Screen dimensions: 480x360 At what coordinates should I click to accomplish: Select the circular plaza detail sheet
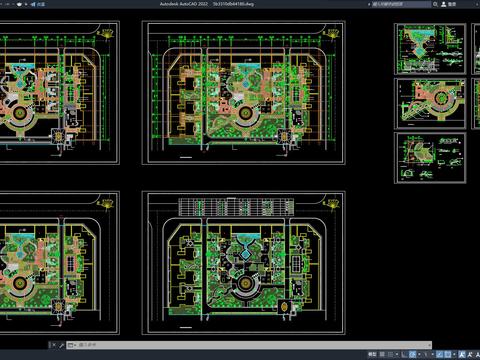click(x=430, y=103)
